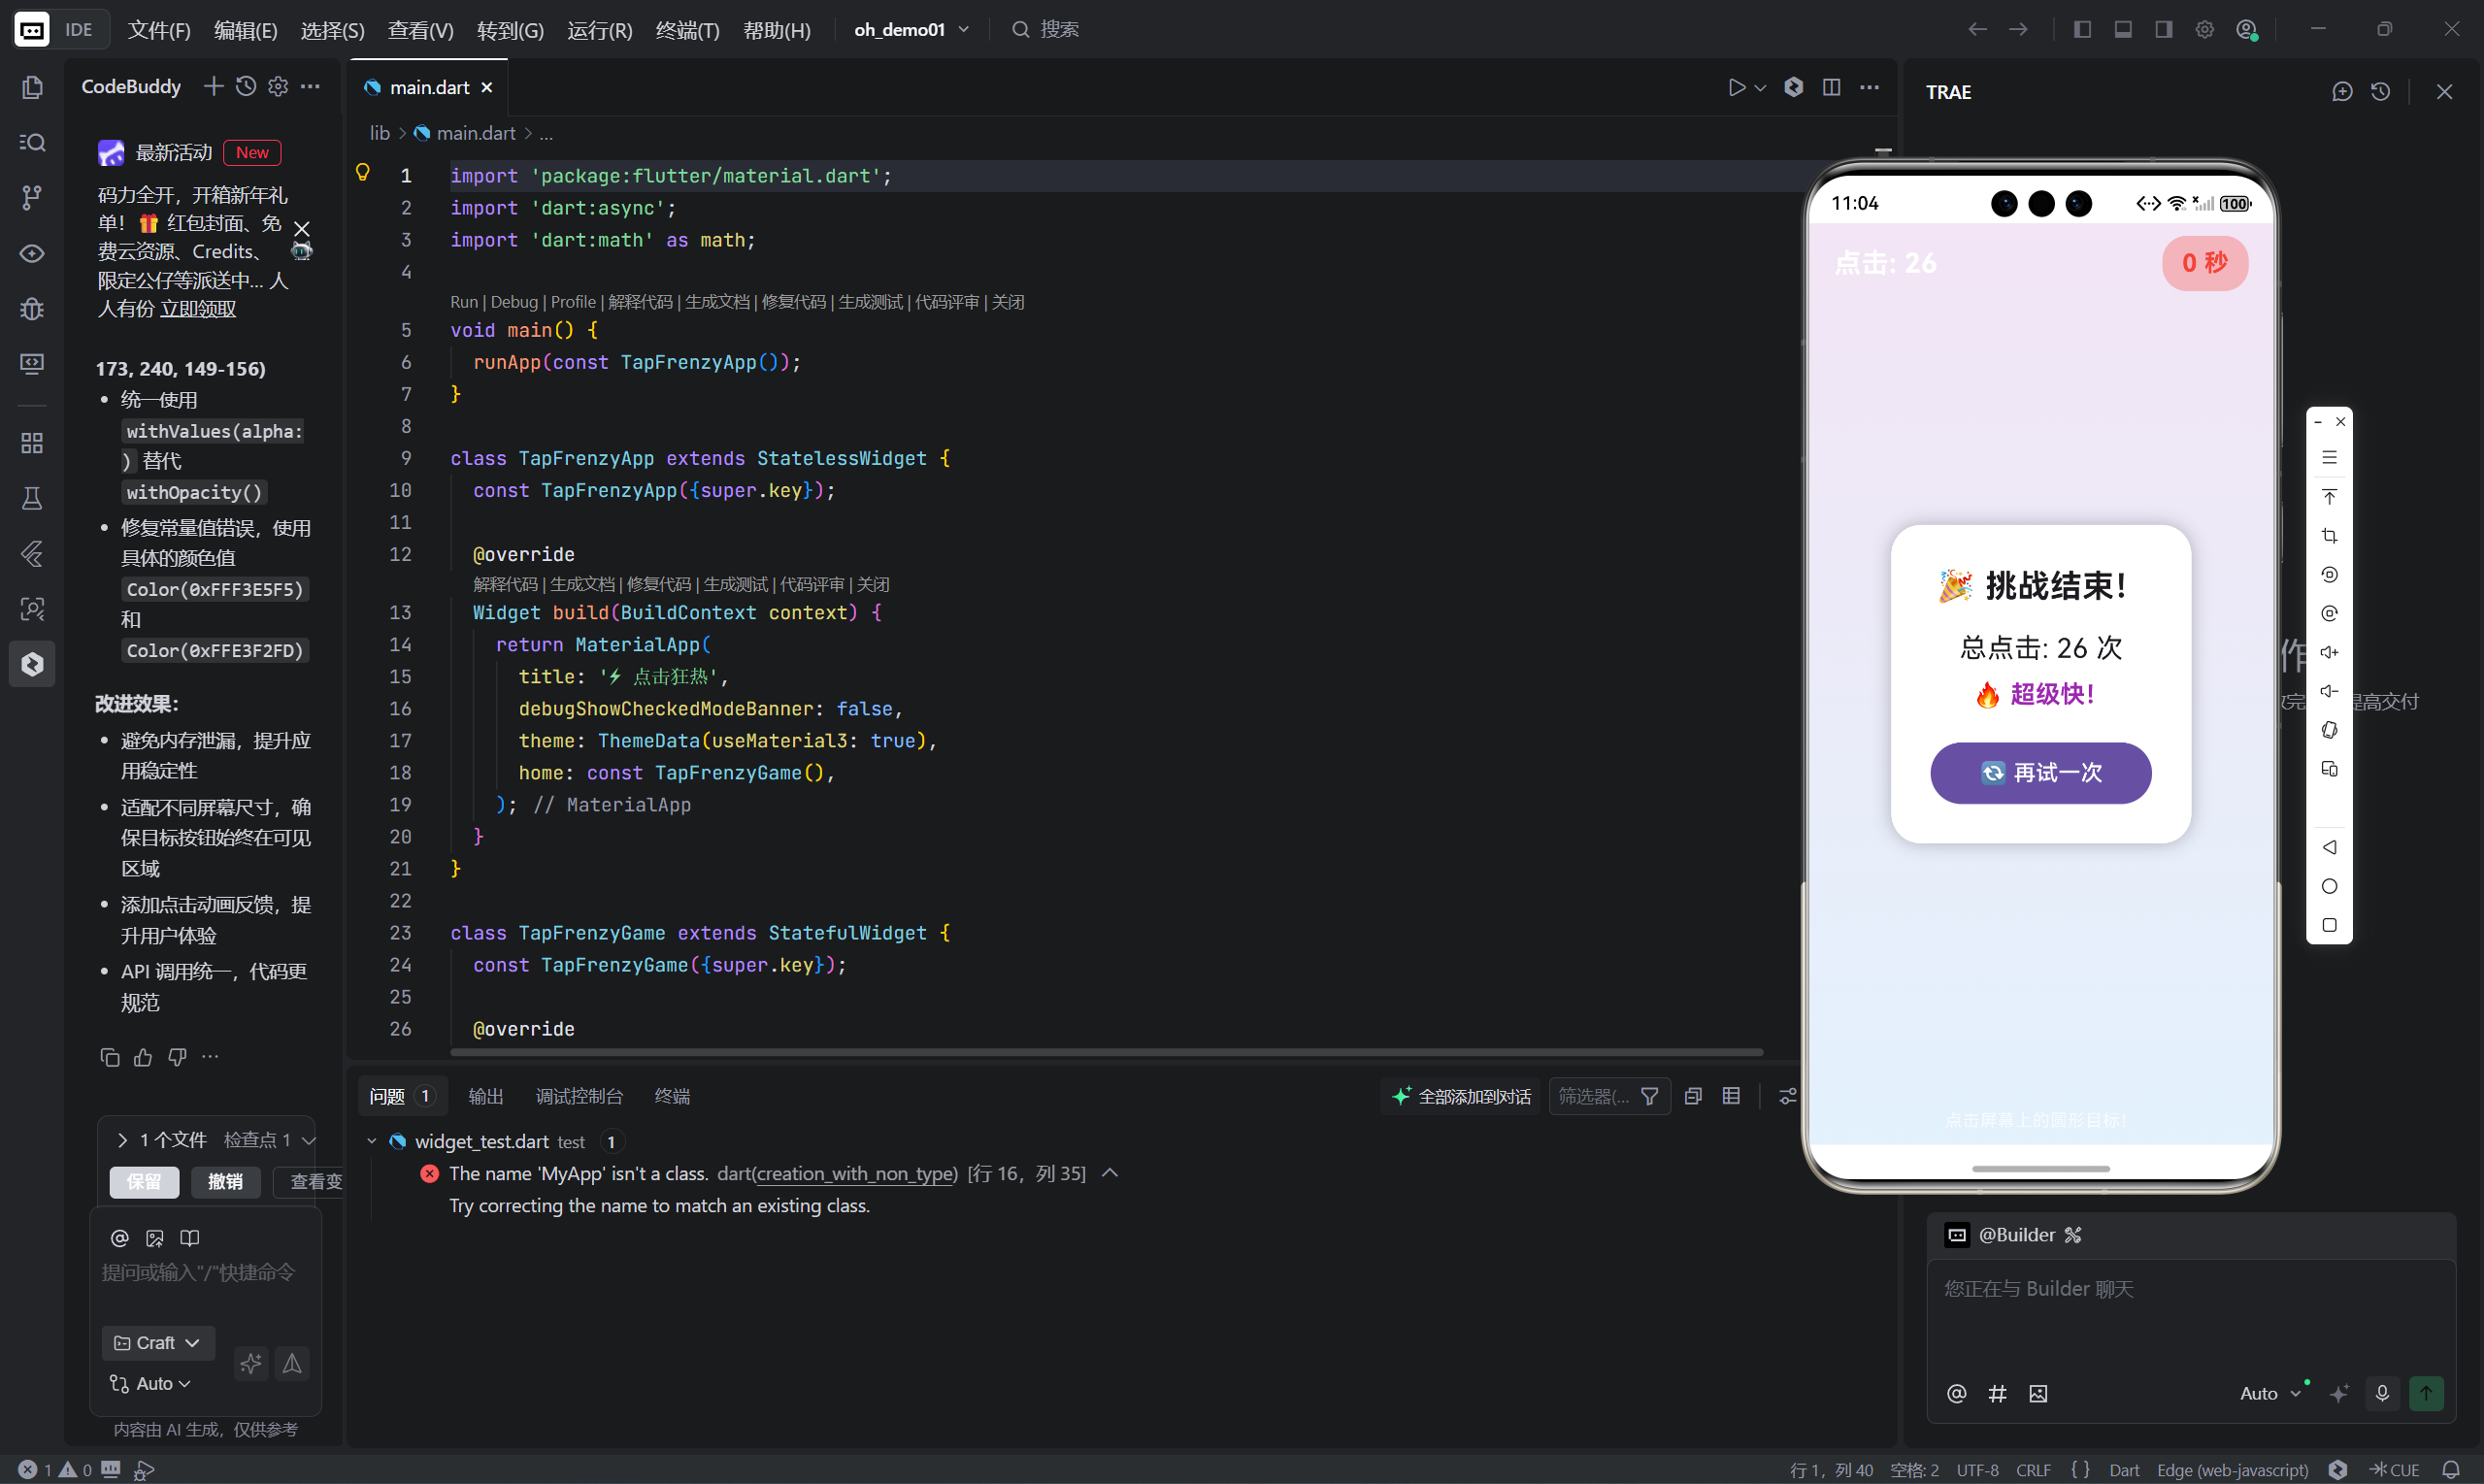Screen dimensions: 2484x1484
Task: Toggle the secondary side bar layout icon
Action: [2163, 30]
